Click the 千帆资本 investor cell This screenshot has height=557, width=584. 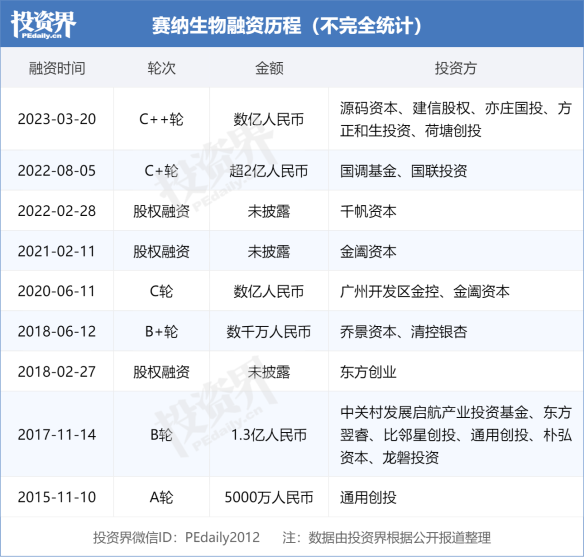tap(368, 211)
